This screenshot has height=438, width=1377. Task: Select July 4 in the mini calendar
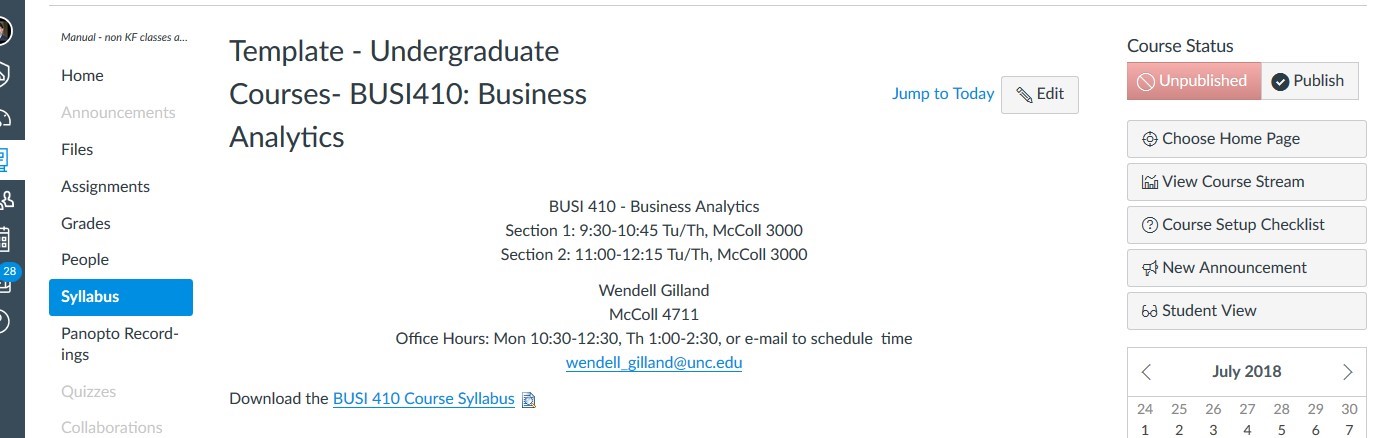pyautogui.click(x=1247, y=430)
